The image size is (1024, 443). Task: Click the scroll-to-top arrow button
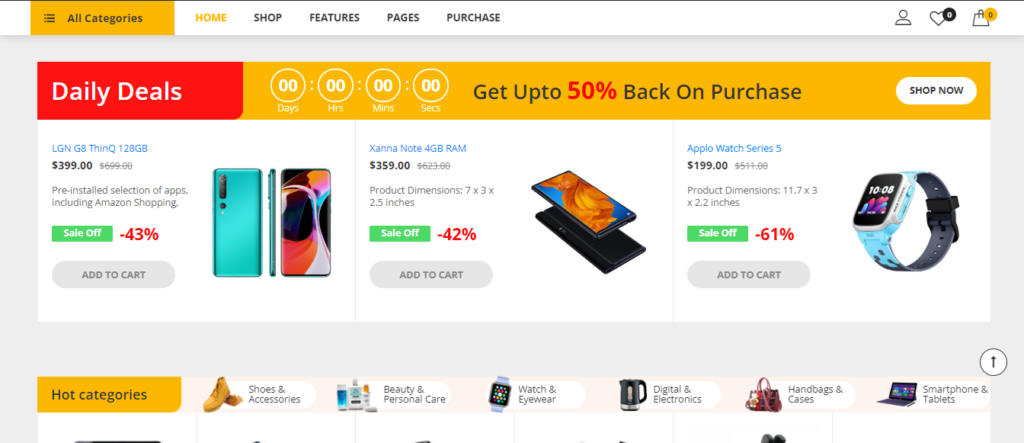(992, 361)
